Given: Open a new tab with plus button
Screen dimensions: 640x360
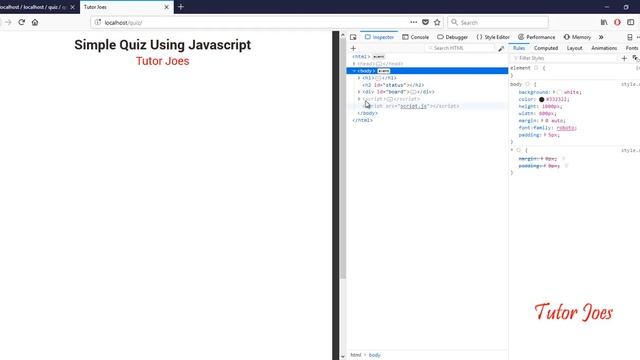Looking at the screenshot, I should point(181,7).
